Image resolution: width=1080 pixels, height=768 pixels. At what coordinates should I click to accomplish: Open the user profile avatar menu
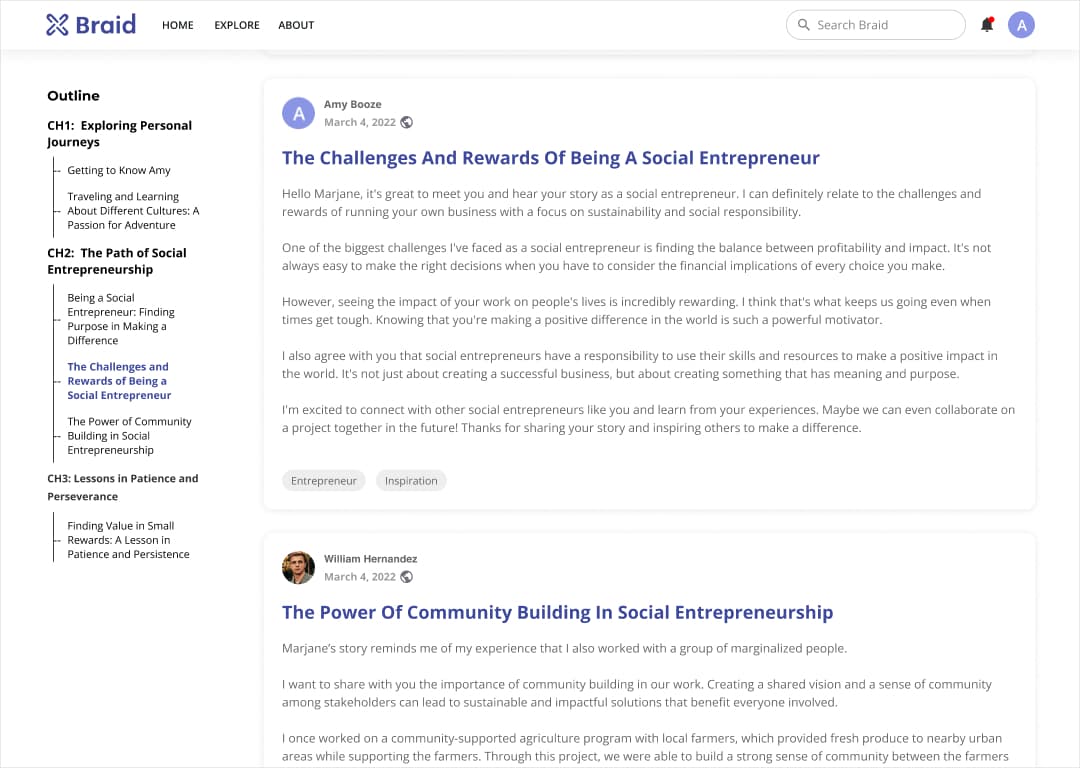pos(1021,25)
